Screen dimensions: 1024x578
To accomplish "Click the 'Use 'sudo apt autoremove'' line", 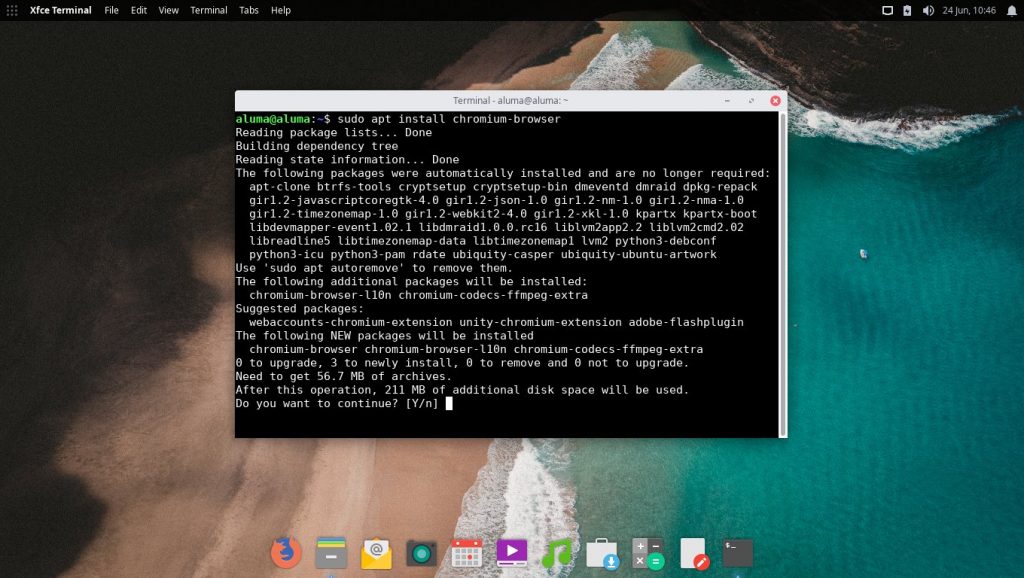I will click(374, 268).
